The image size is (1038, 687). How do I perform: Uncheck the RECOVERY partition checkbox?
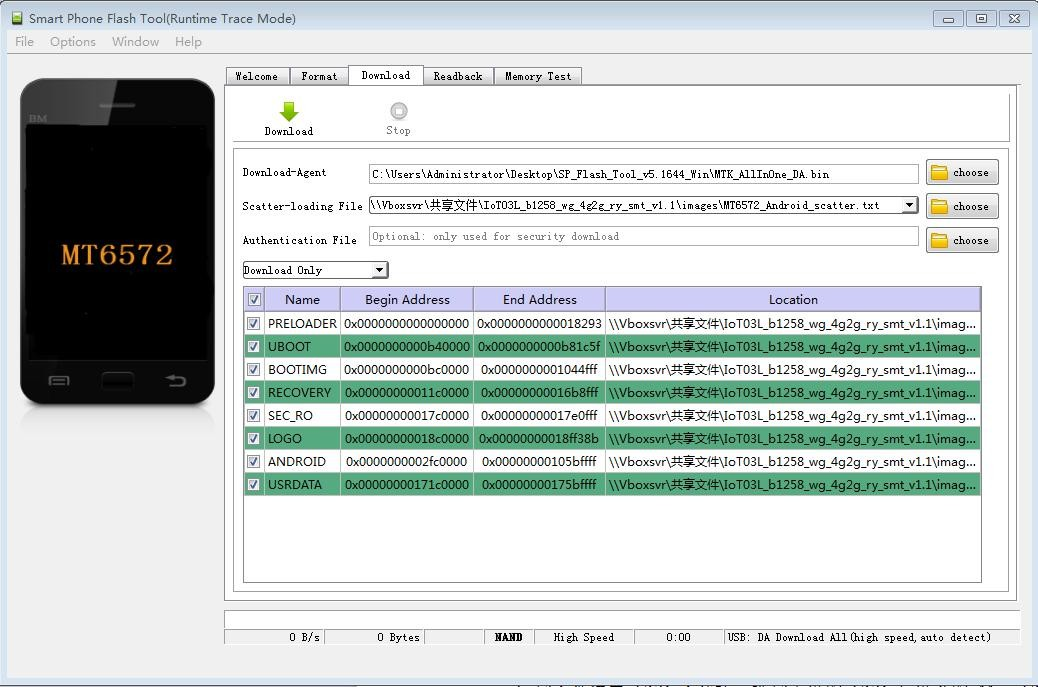tap(254, 392)
